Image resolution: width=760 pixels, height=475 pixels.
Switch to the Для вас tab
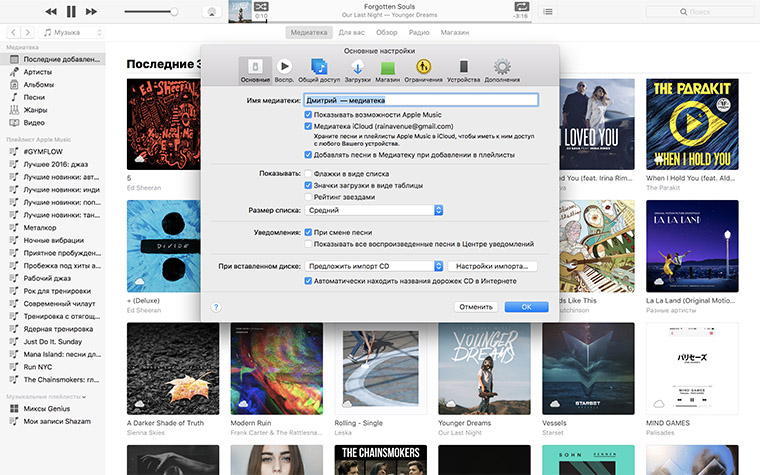pyautogui.click(x=351, y=32)
